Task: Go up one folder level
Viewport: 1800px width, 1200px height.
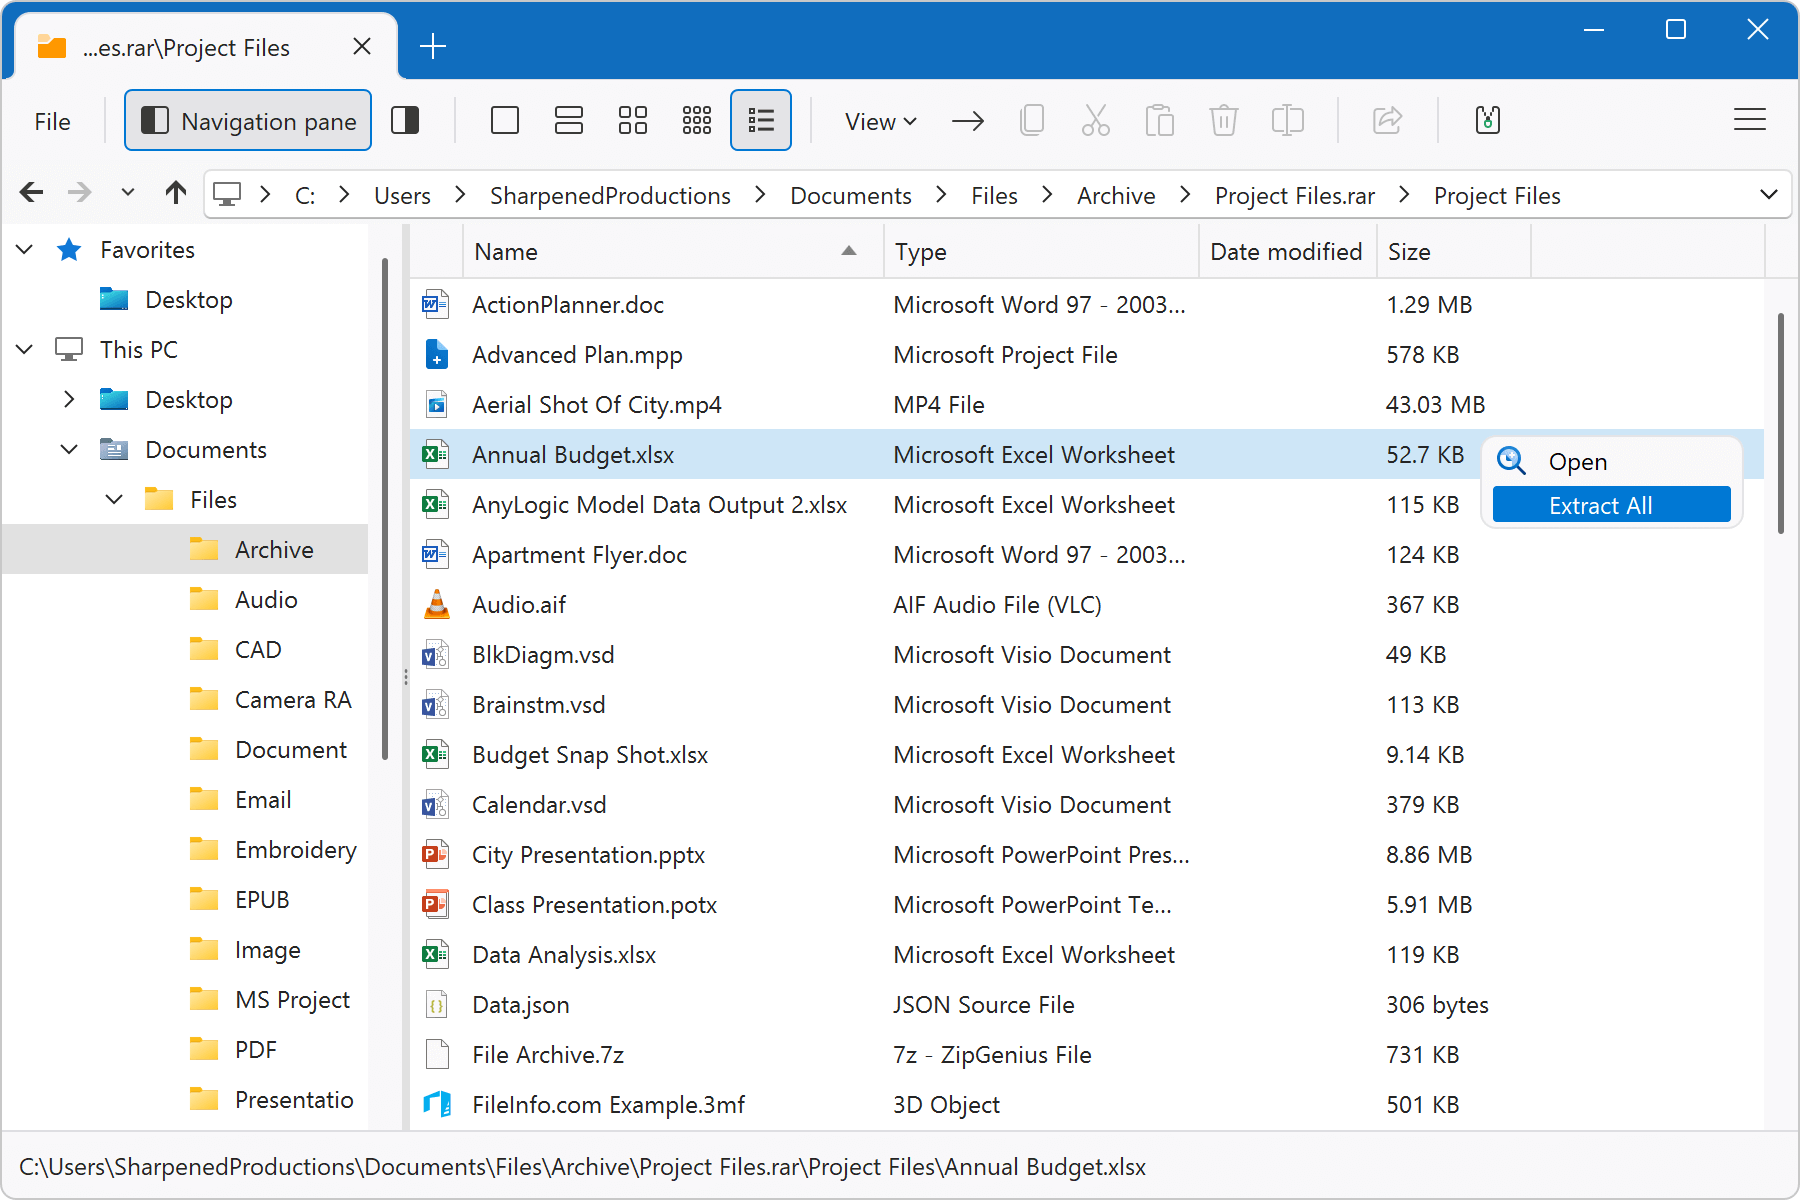Action: point(176,193)
